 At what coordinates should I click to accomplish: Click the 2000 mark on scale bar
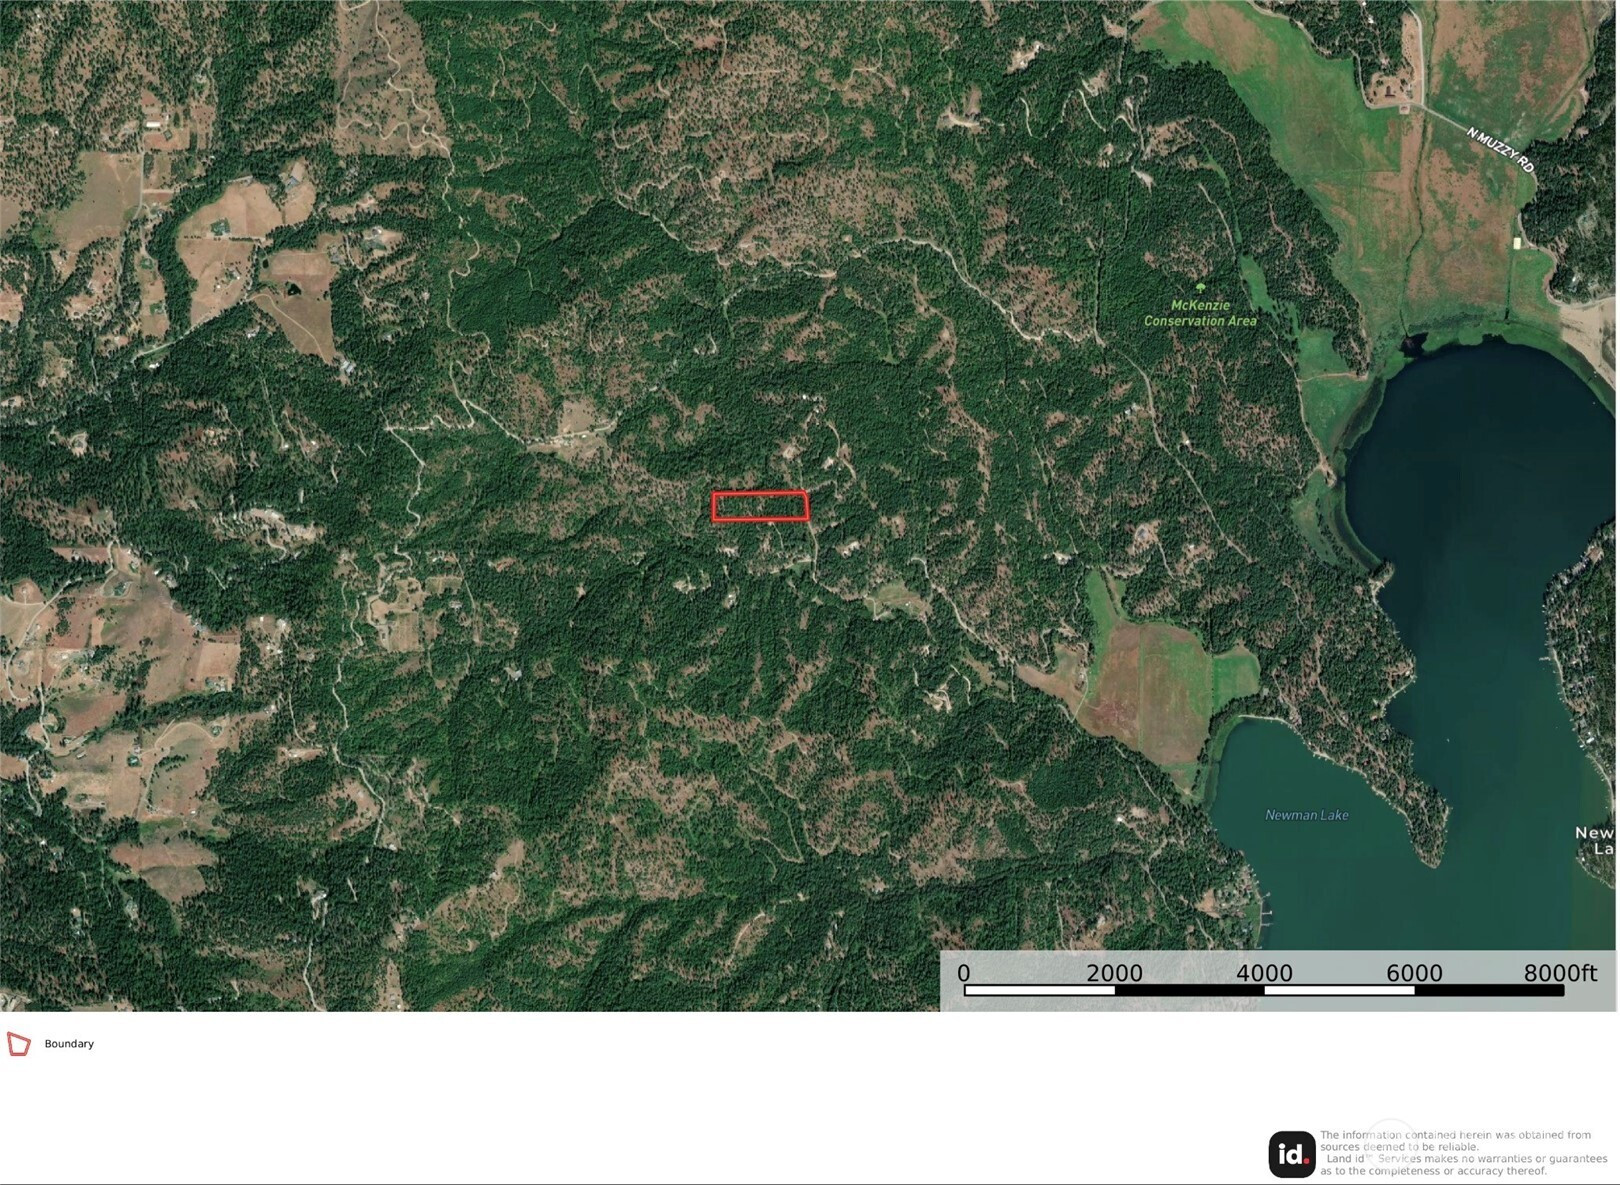click(1114, 972)
